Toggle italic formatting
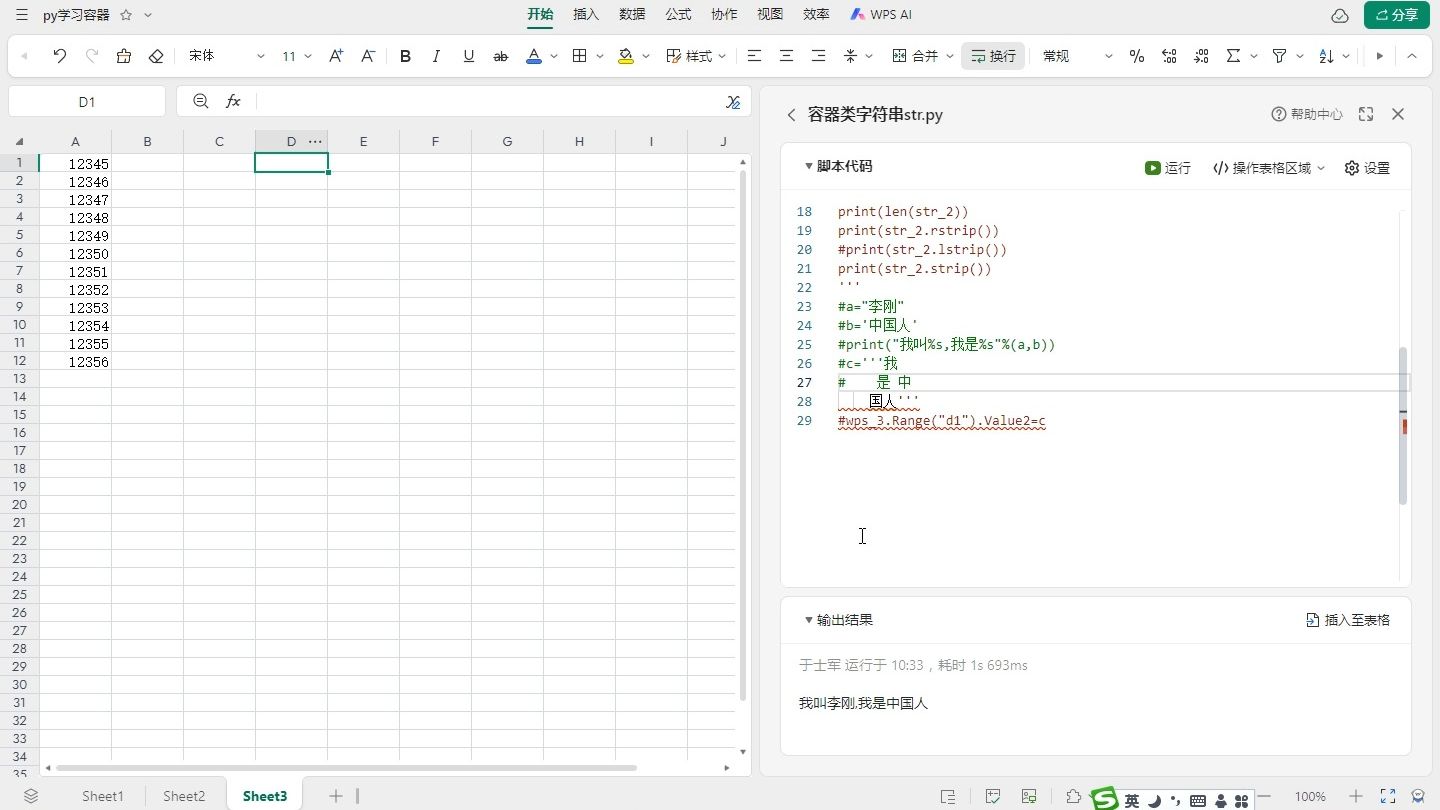The image size is (1440, 810). 437,56
